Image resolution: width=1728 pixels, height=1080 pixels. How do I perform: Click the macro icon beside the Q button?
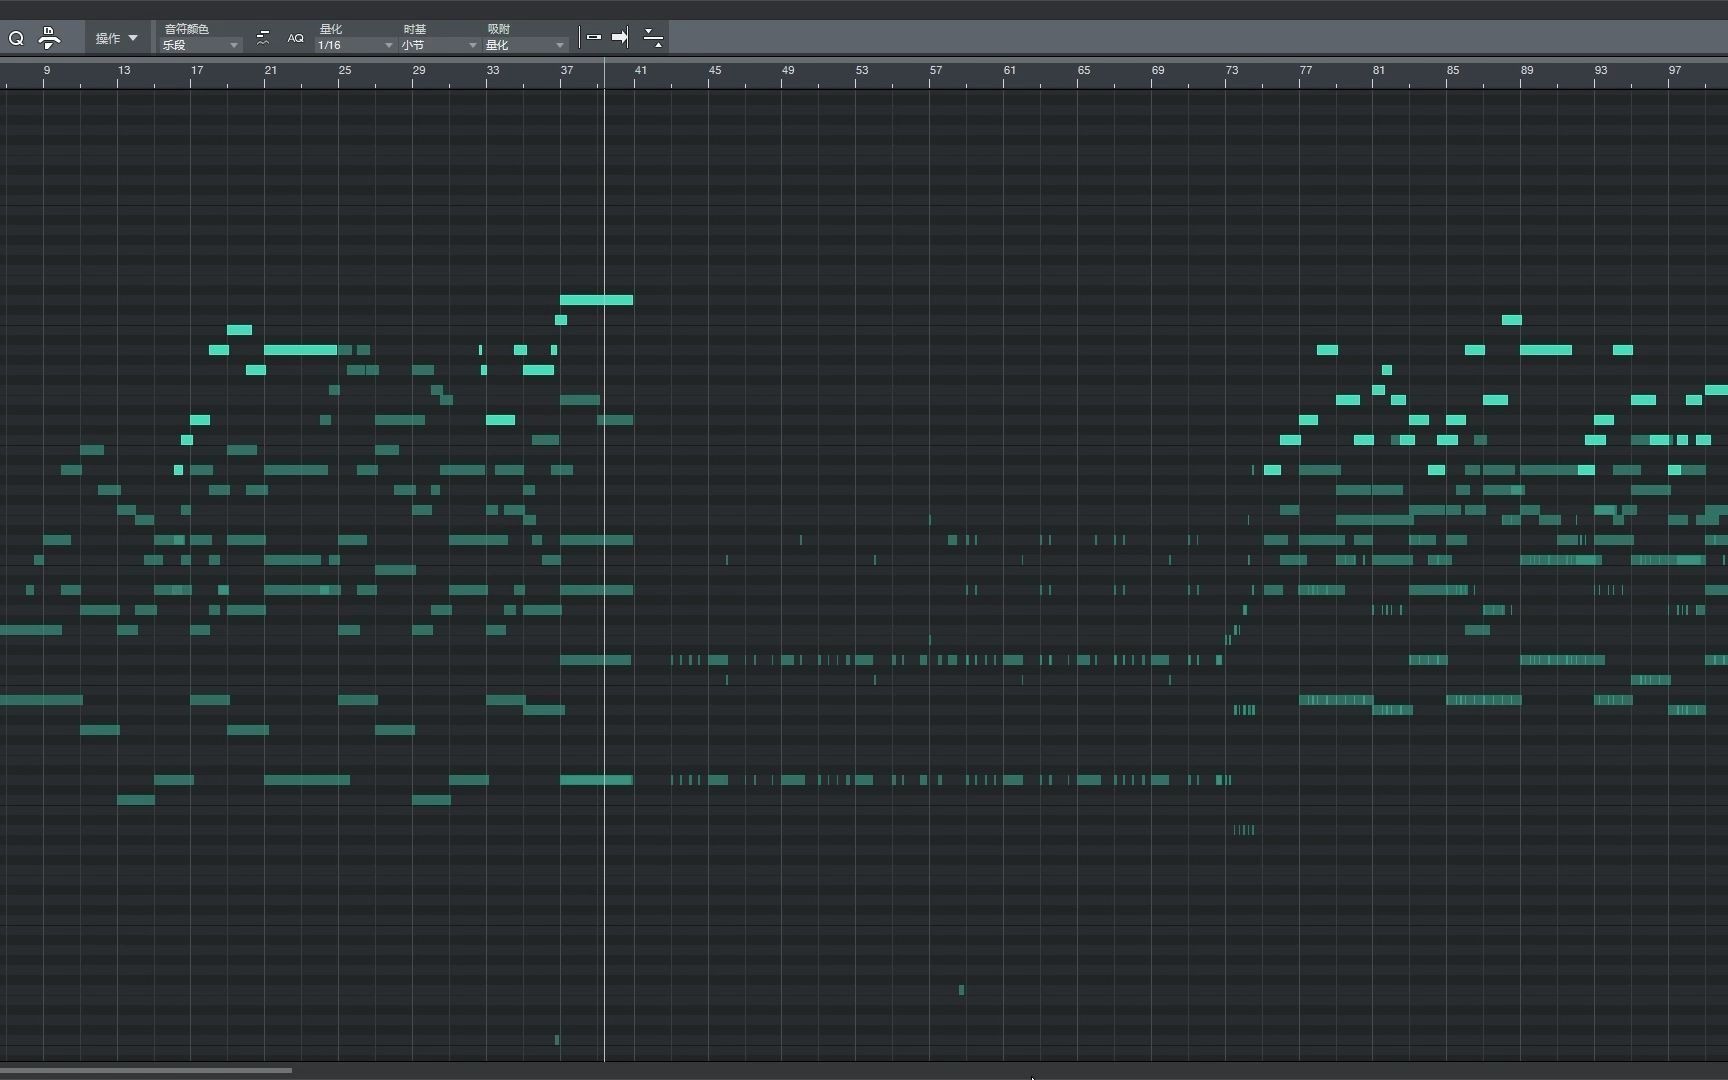point(49,38)
